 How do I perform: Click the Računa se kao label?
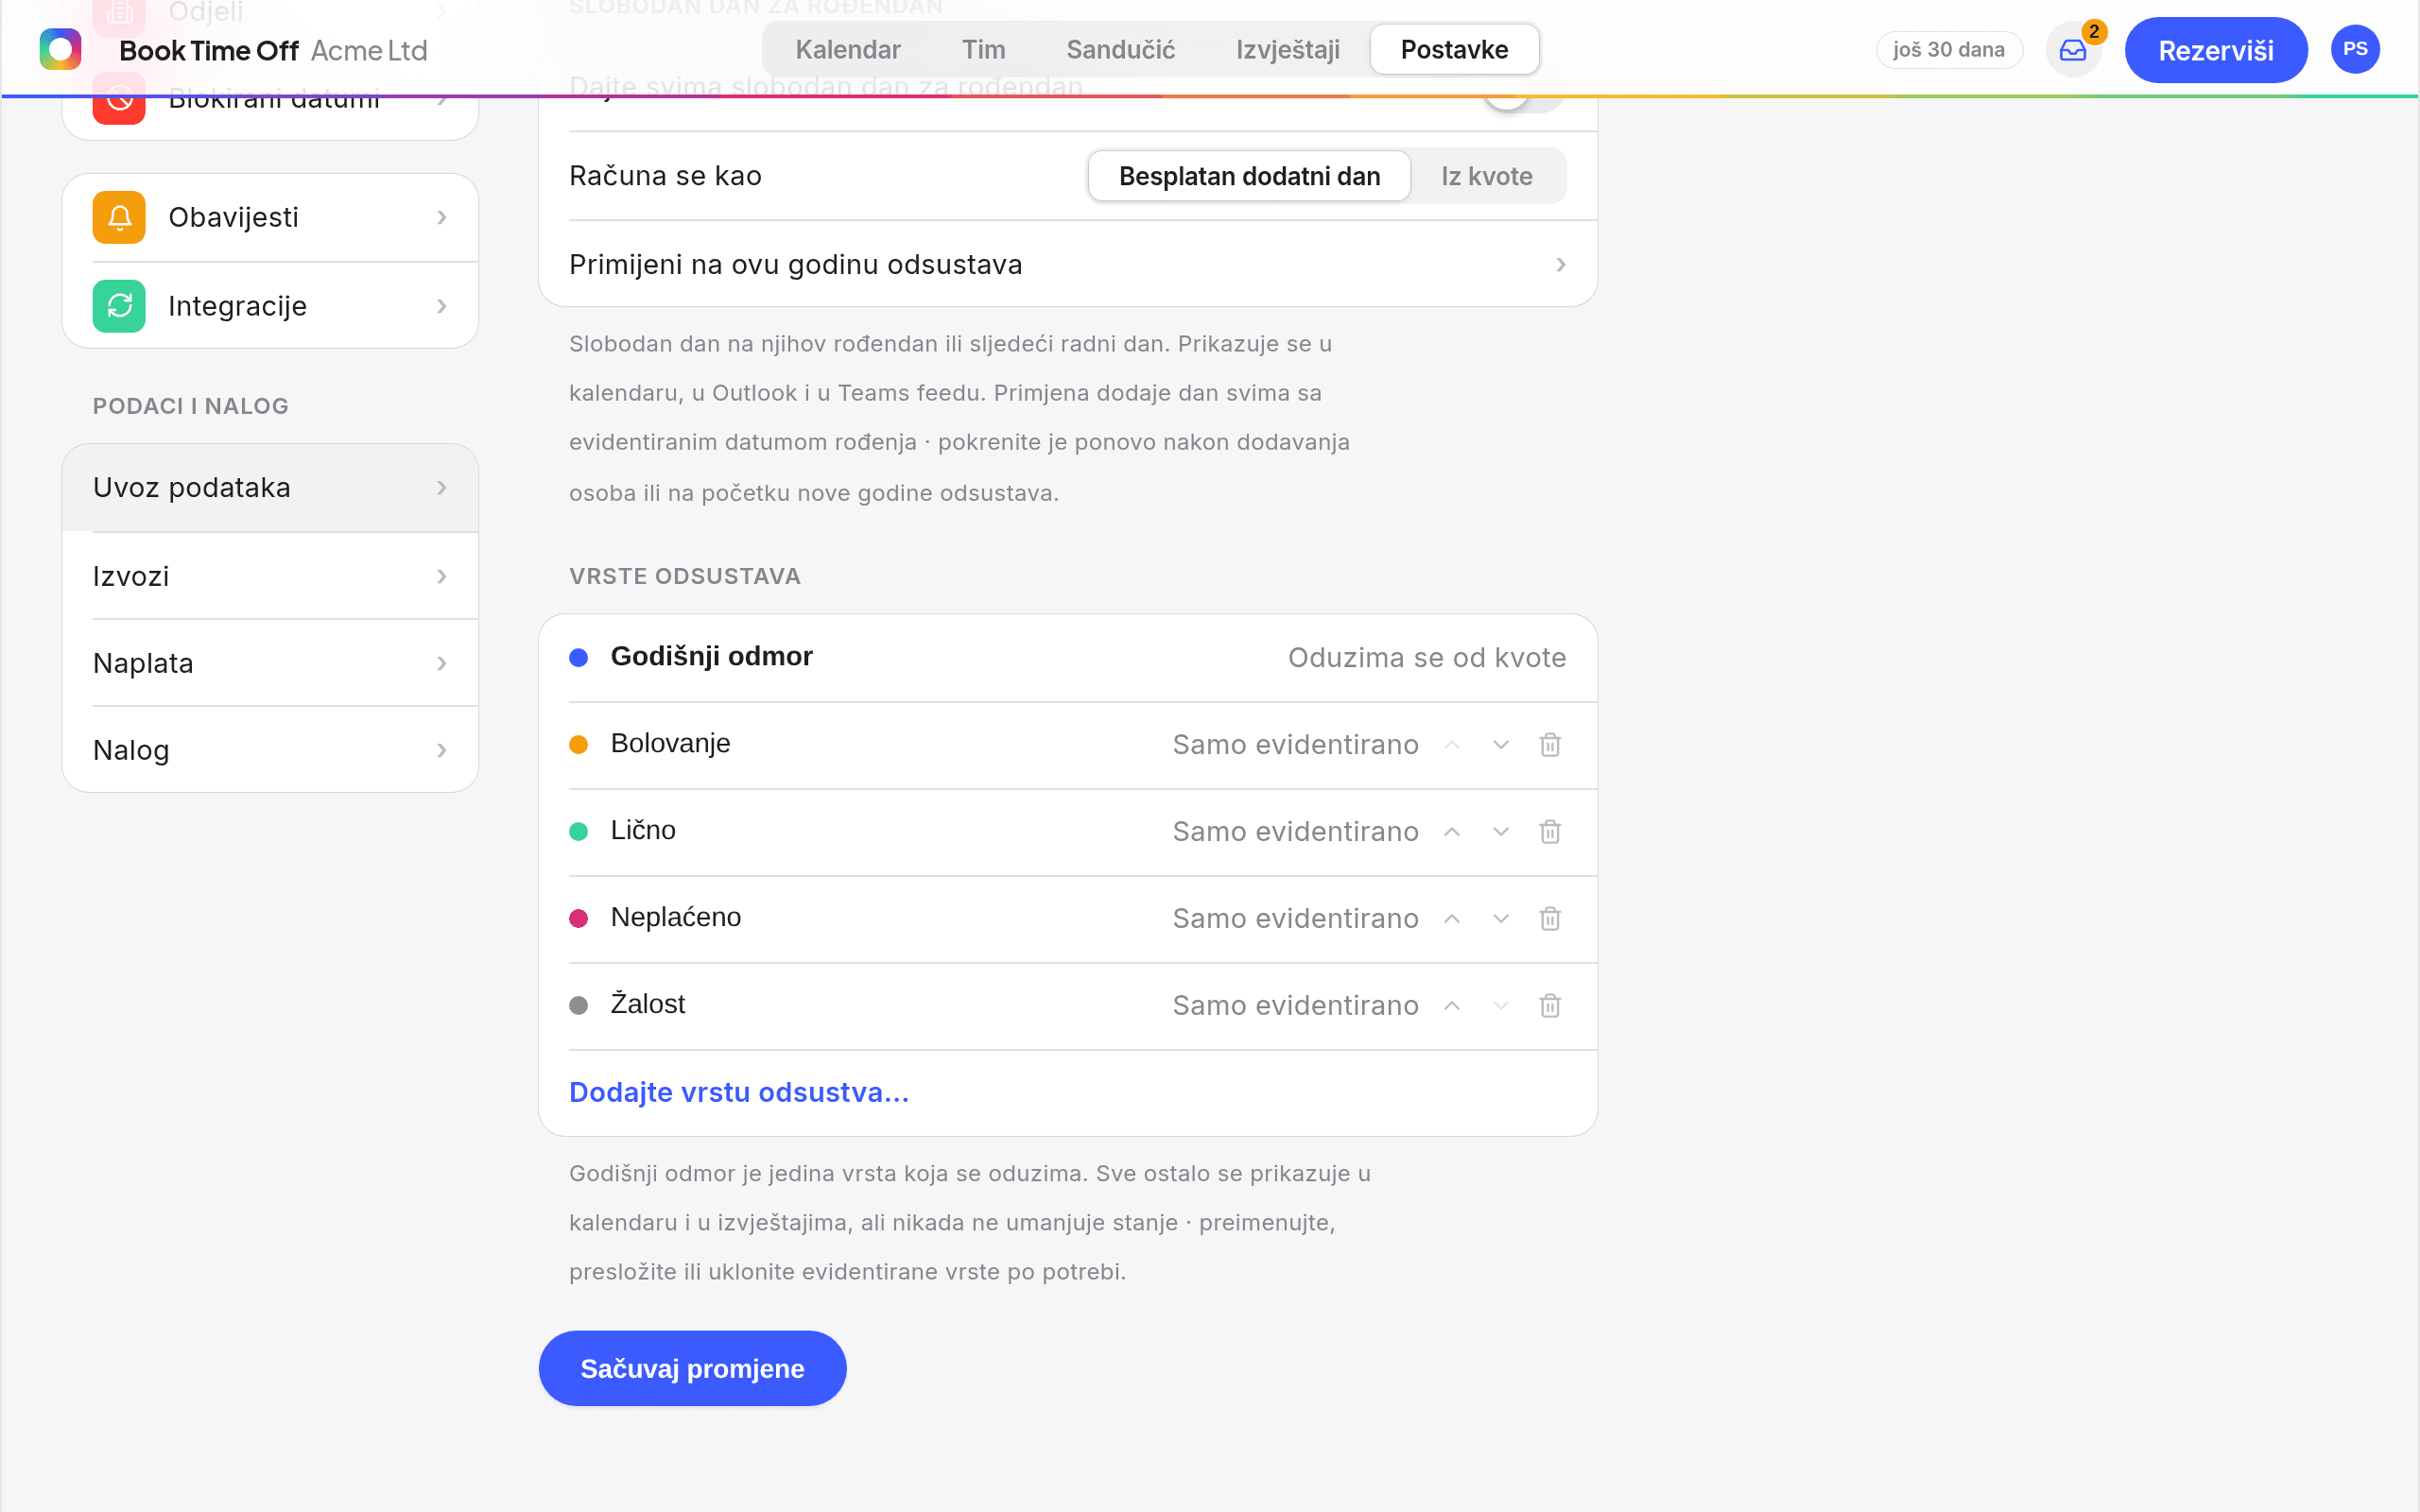665,176
